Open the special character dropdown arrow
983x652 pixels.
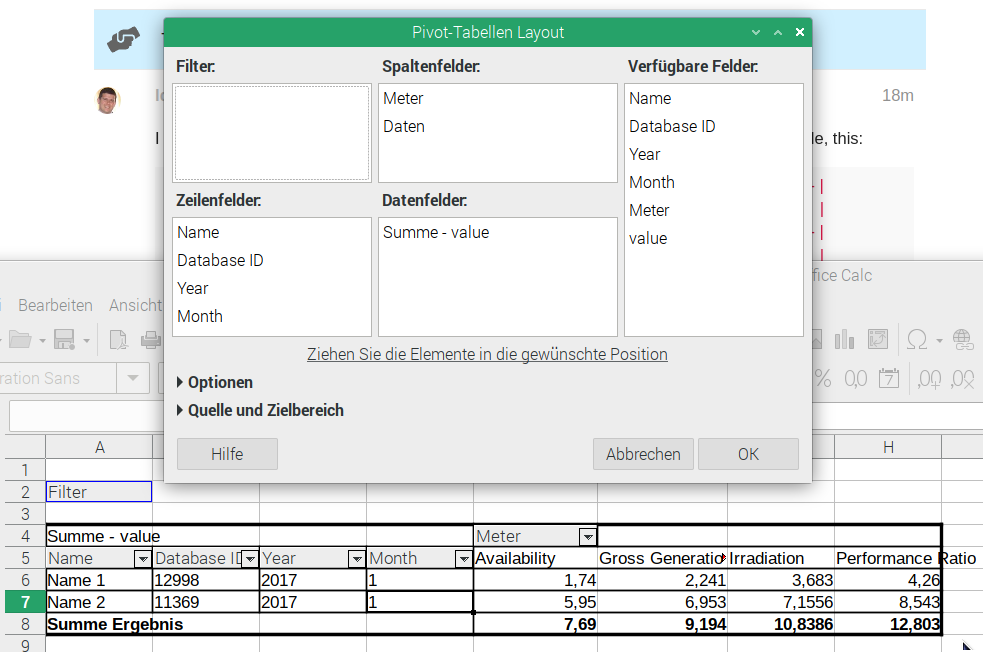point(939,340)
